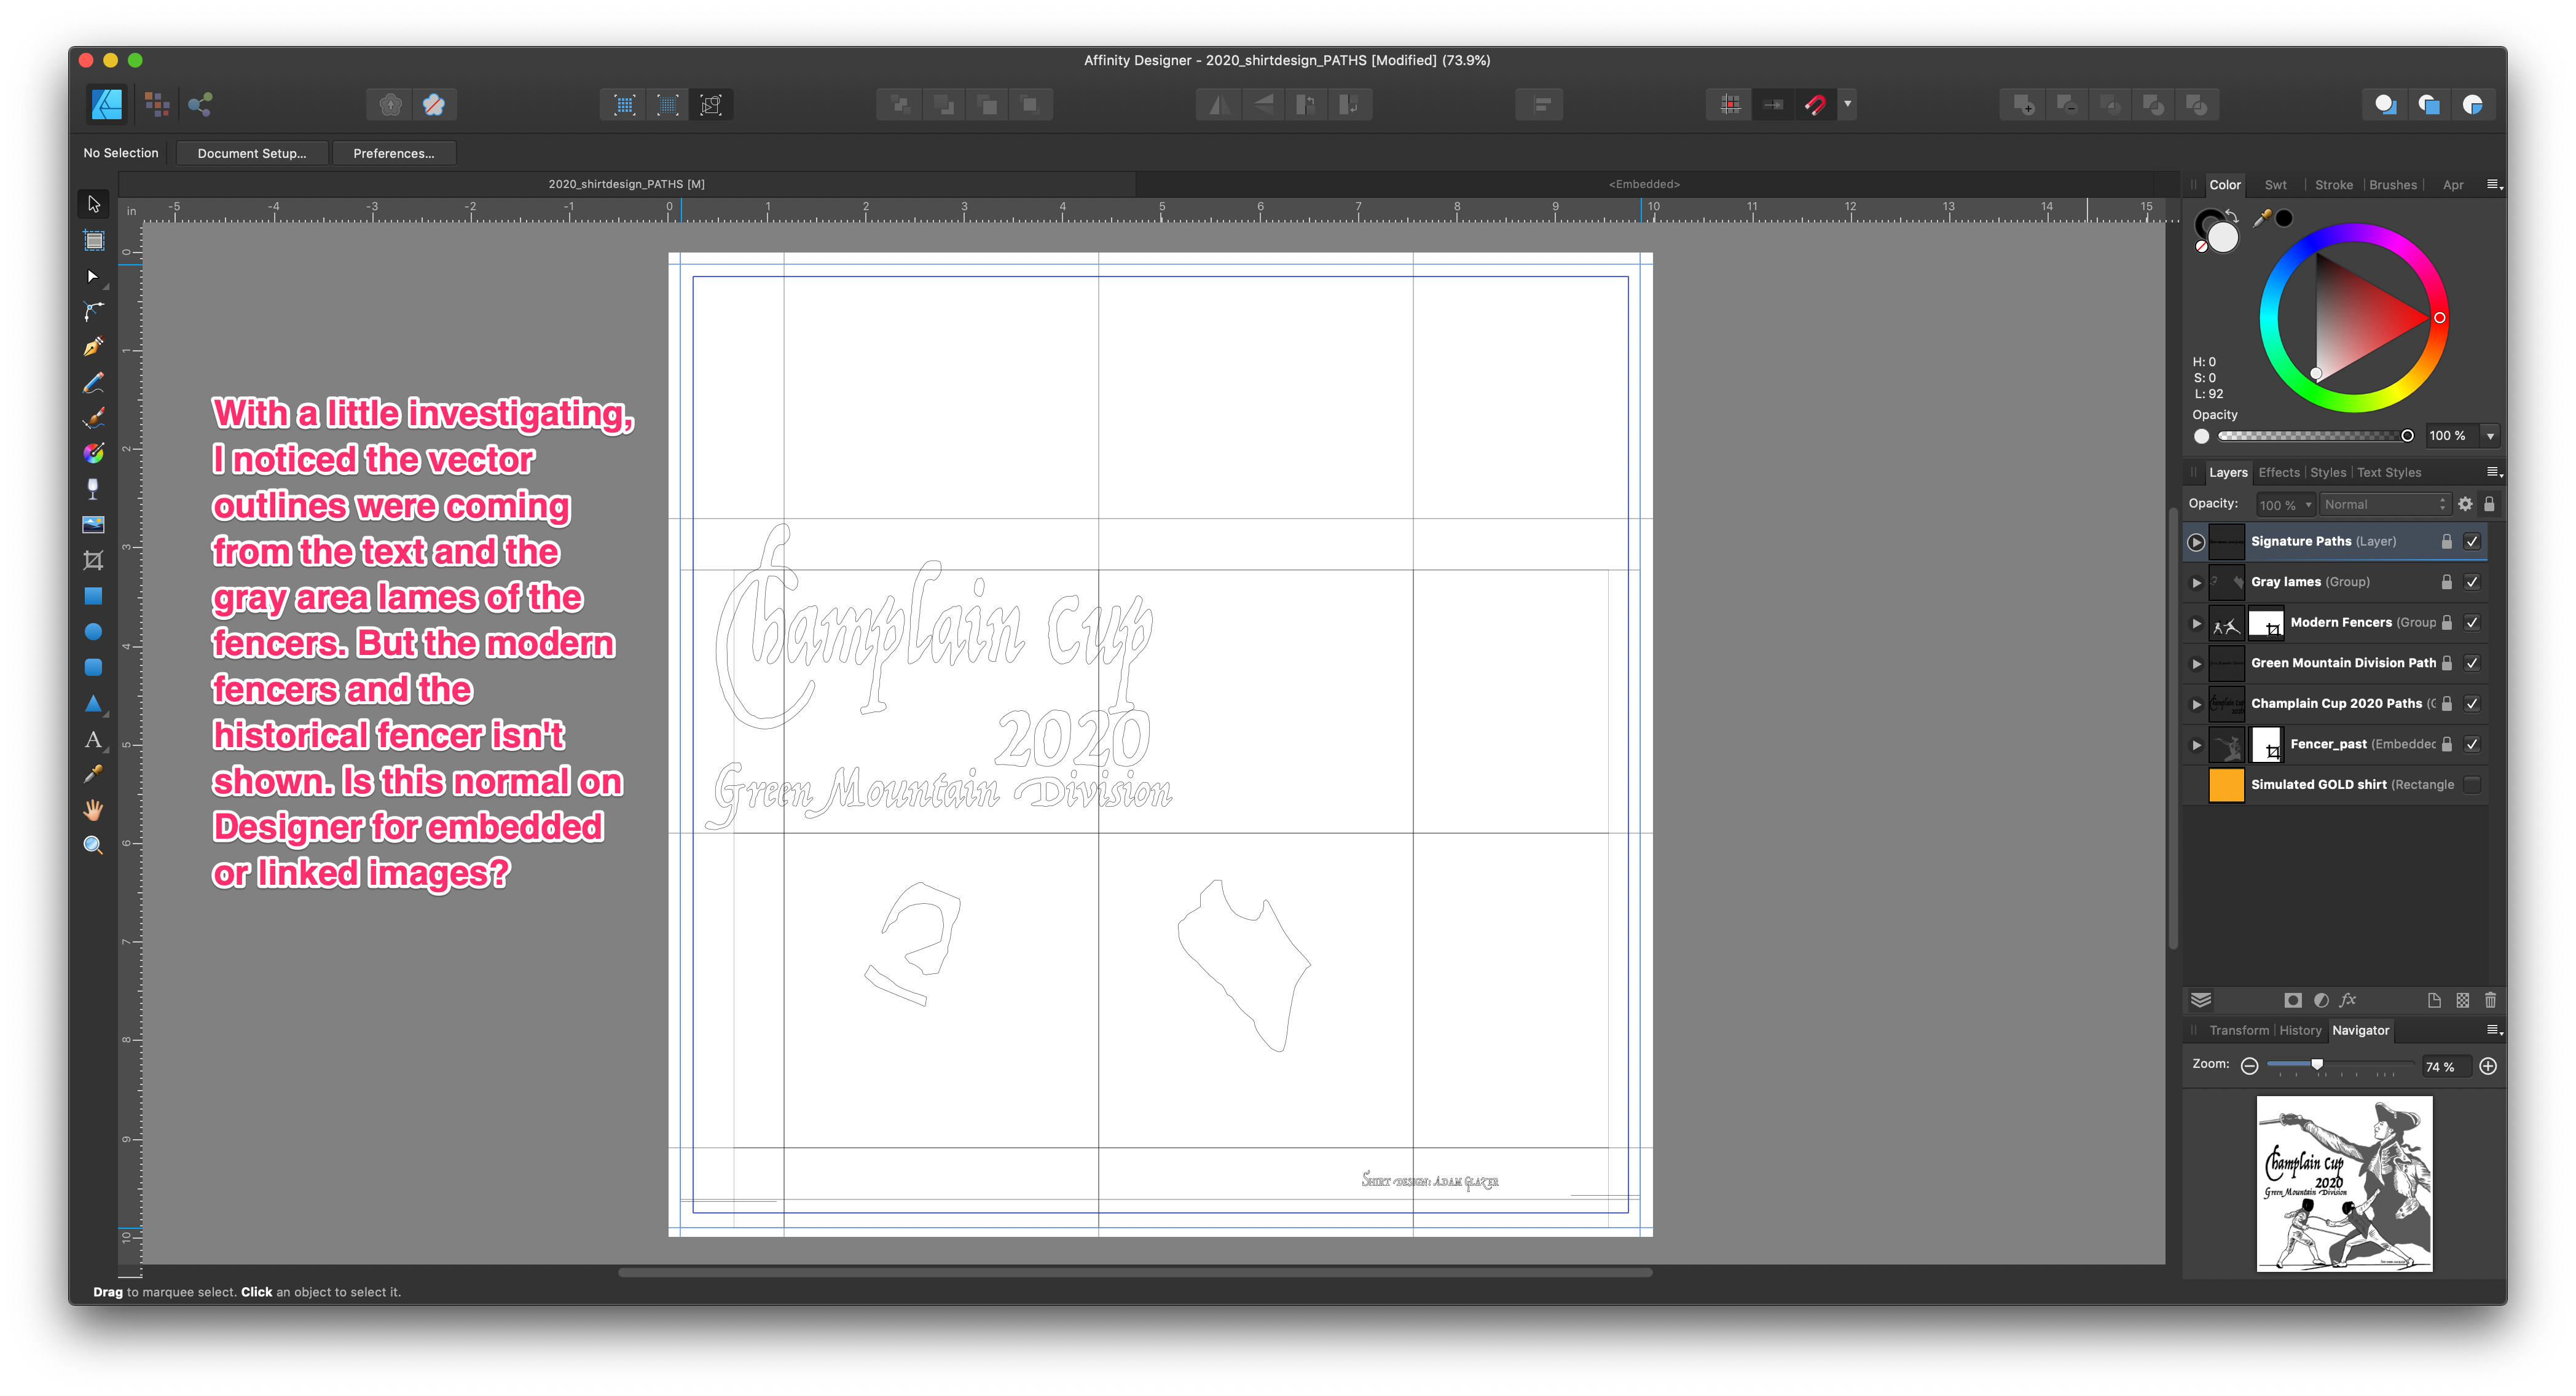
Task: Click the Mask Layer icon
Action: (2293, 1001)
